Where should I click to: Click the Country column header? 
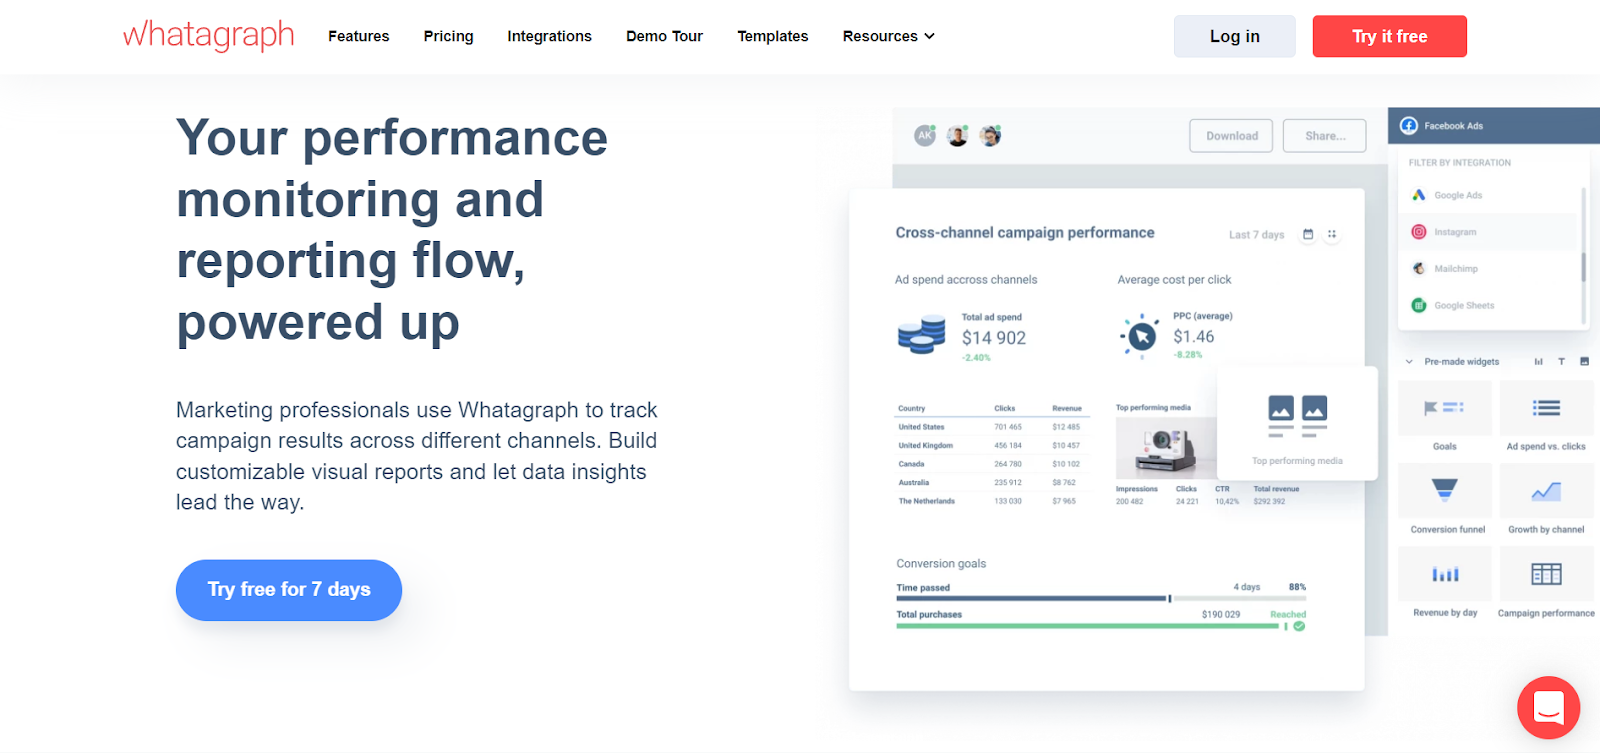[x=911, y=408]
